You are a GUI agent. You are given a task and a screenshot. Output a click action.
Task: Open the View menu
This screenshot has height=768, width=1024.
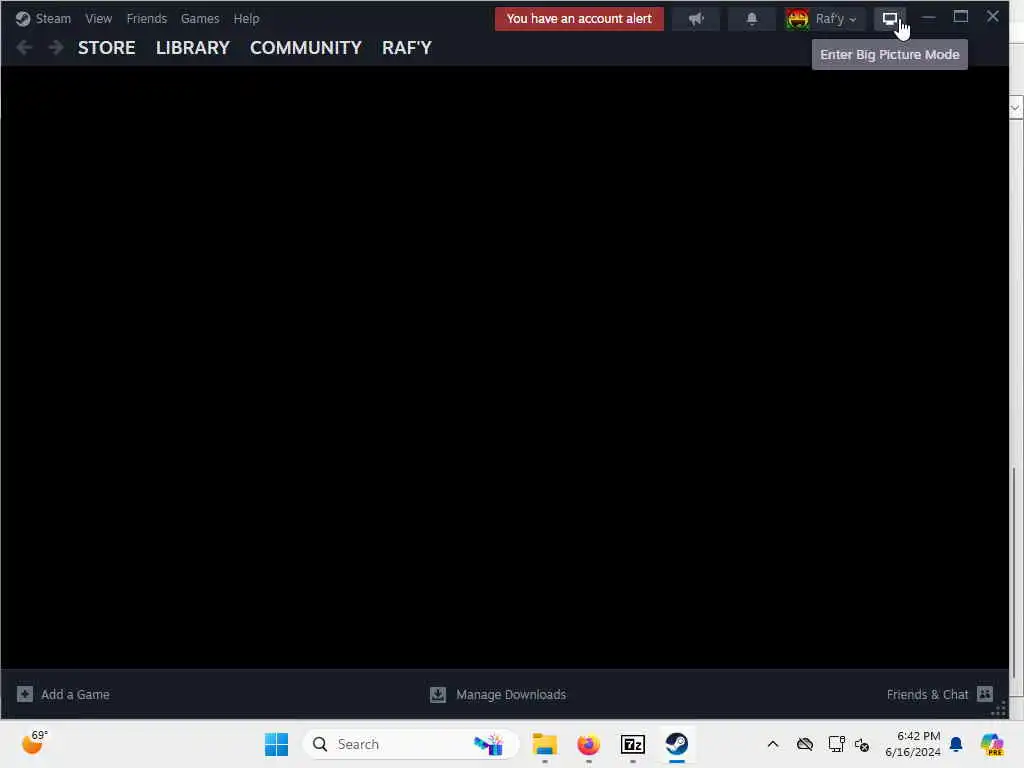pyautogui.click(x=99, y=18)
